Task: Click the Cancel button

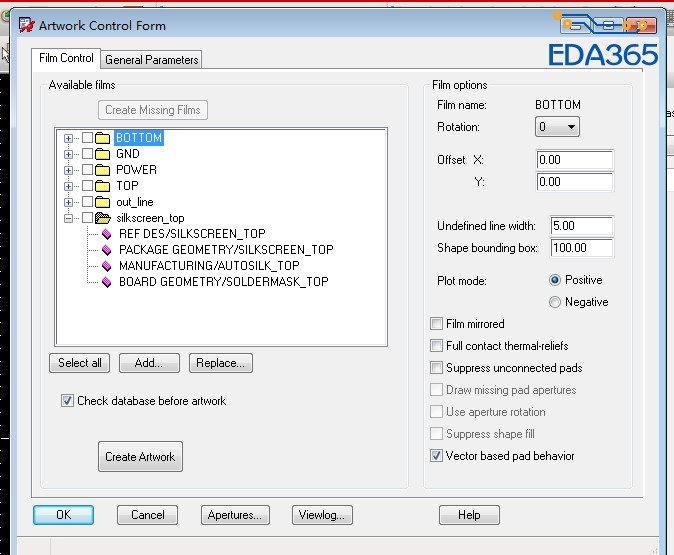Action: click(147, 515)
